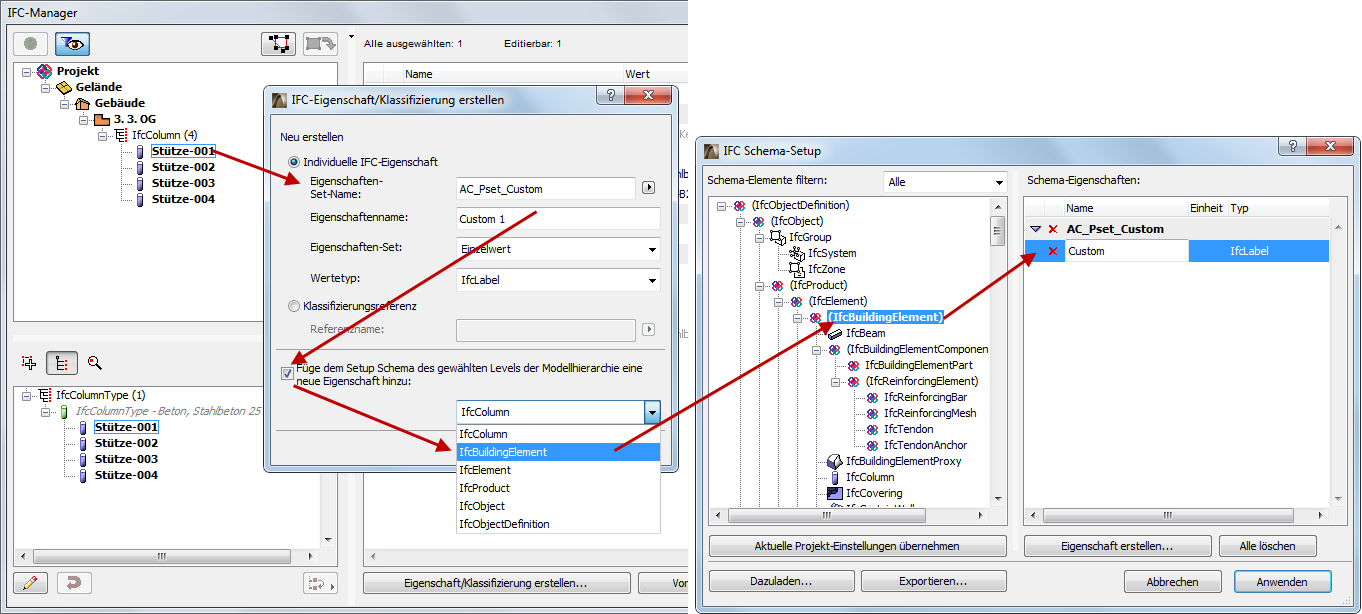
Task: Click the greyed rectangle-with-arrow icon in IFC-Manager
Action: point(320,44)
